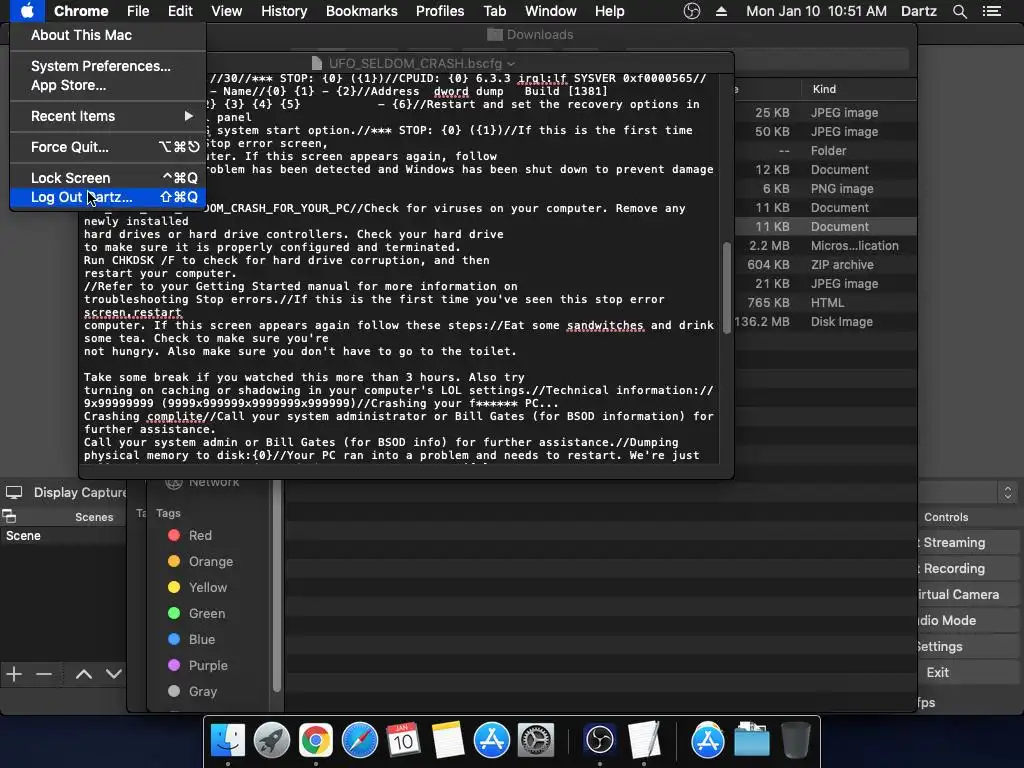Screen dimensions: 1024x768
Task: Choose System Preferences... menu item
Action: pyautogui.click(x=108, y=66)
